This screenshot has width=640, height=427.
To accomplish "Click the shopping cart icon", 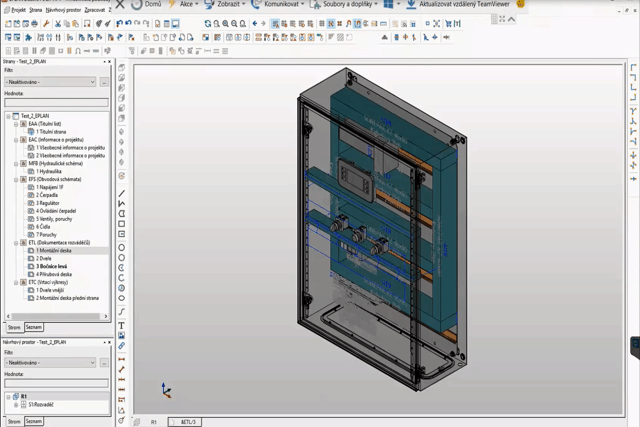I will [x=448, y=24].
